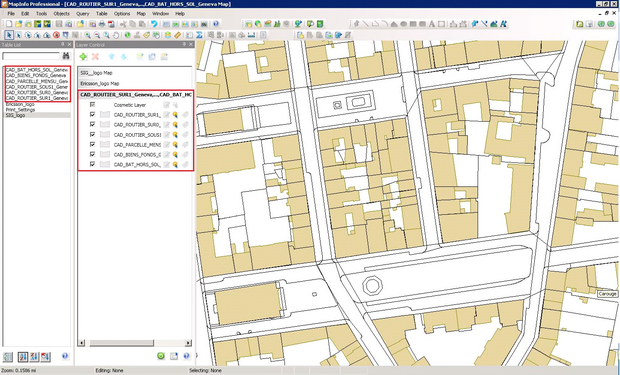The image size is (620, 375).
Task: Click help icon at bottom of Table List
Action: 65,356
